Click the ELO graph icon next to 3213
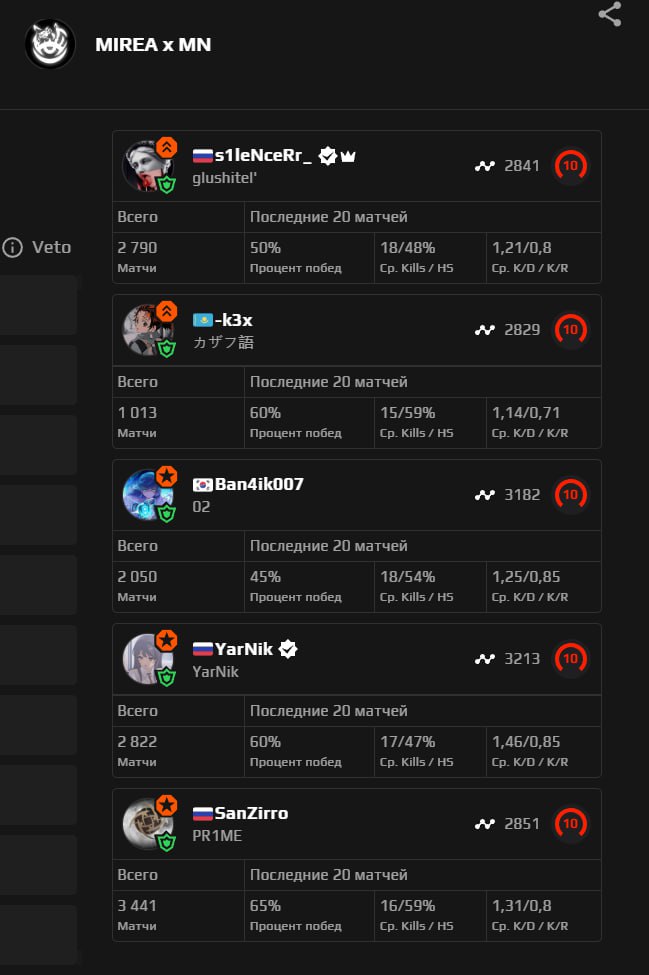 tap(485, 659)
